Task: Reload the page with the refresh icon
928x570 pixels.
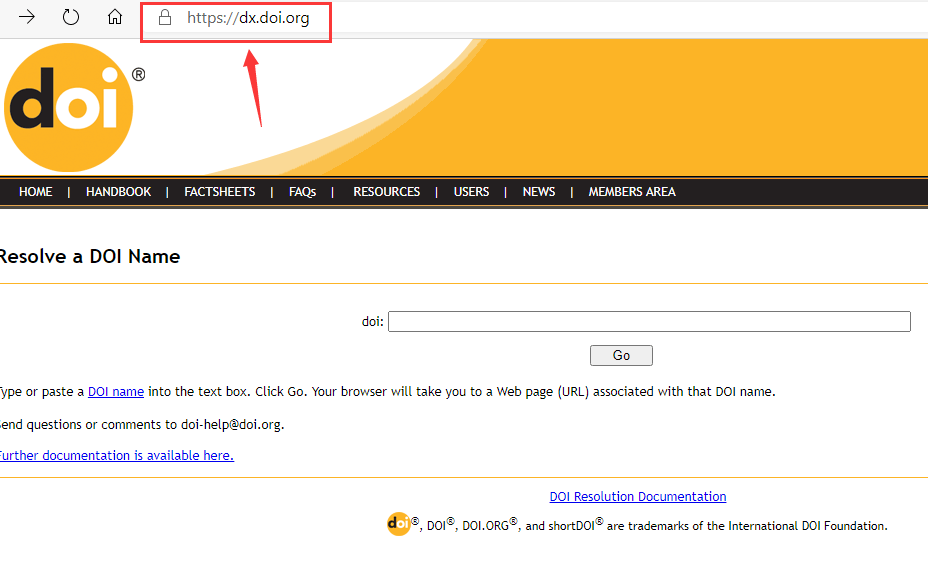Action: [x=71, y=18]
